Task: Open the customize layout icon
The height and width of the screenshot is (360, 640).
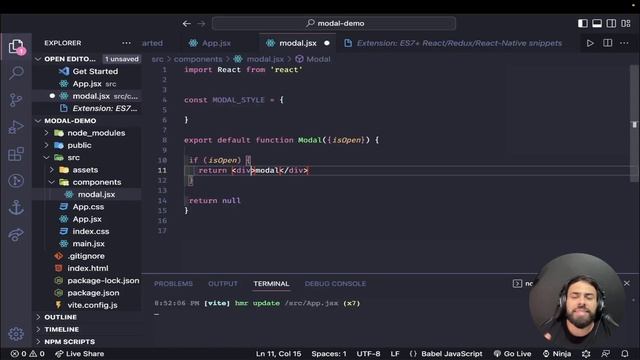Action: coord(626,23)
